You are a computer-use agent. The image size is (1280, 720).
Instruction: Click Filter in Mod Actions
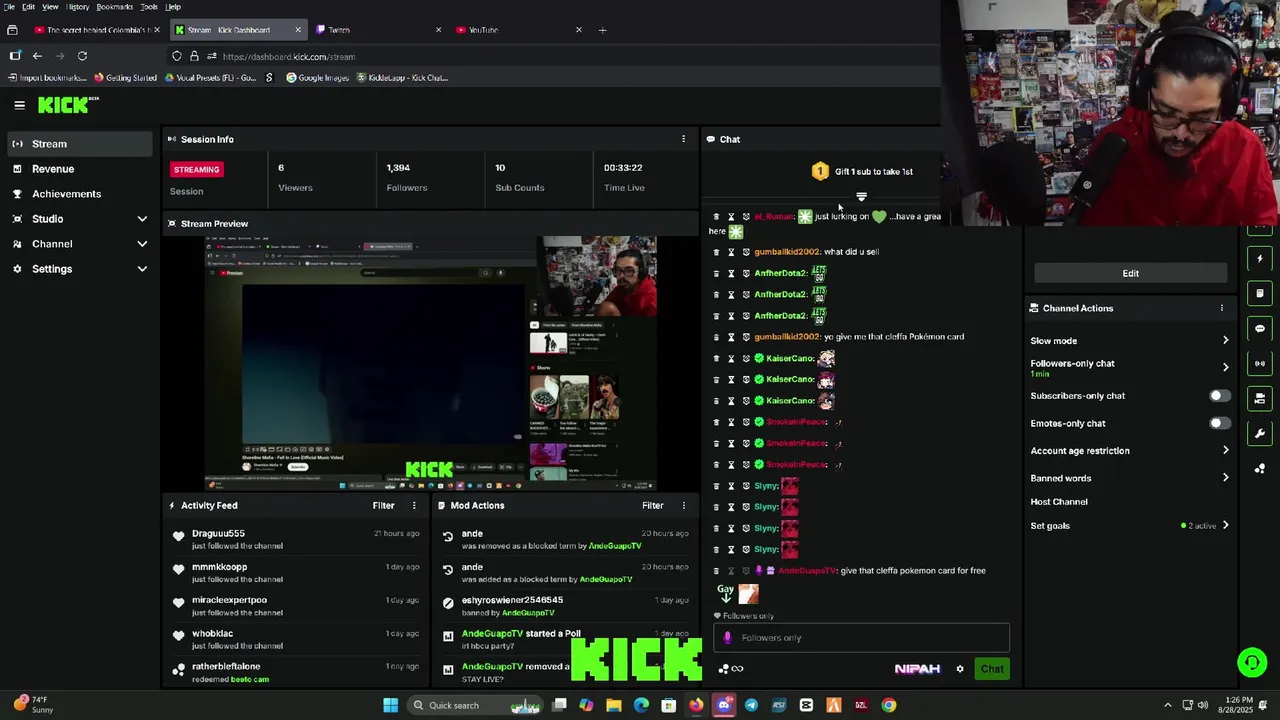point(653,506)
